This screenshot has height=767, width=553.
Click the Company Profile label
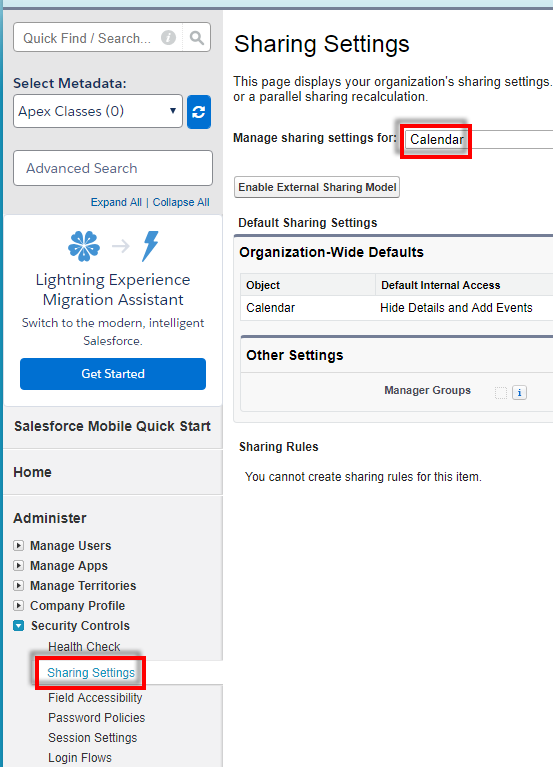coord(78,606)
